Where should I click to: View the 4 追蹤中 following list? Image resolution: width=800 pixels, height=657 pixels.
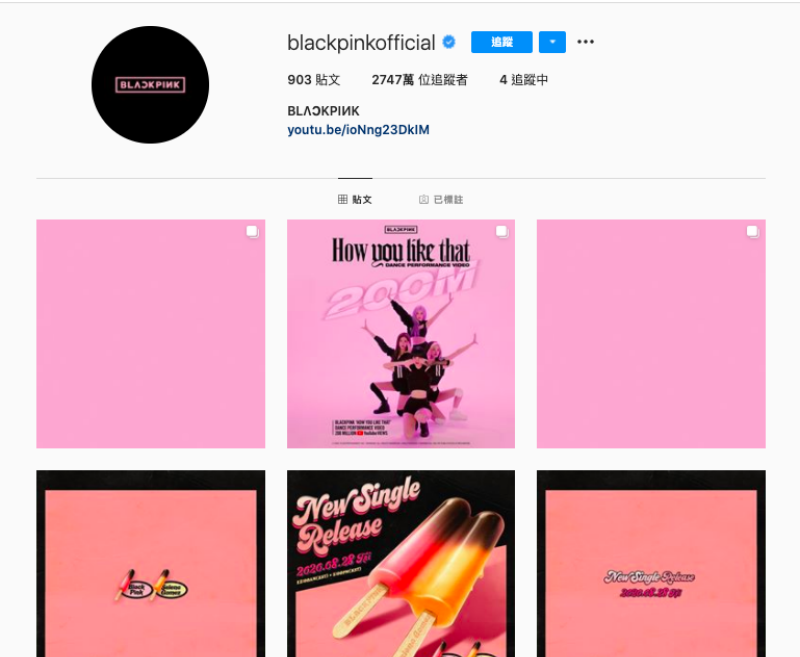pyautogui.click(x=523, y=80)
